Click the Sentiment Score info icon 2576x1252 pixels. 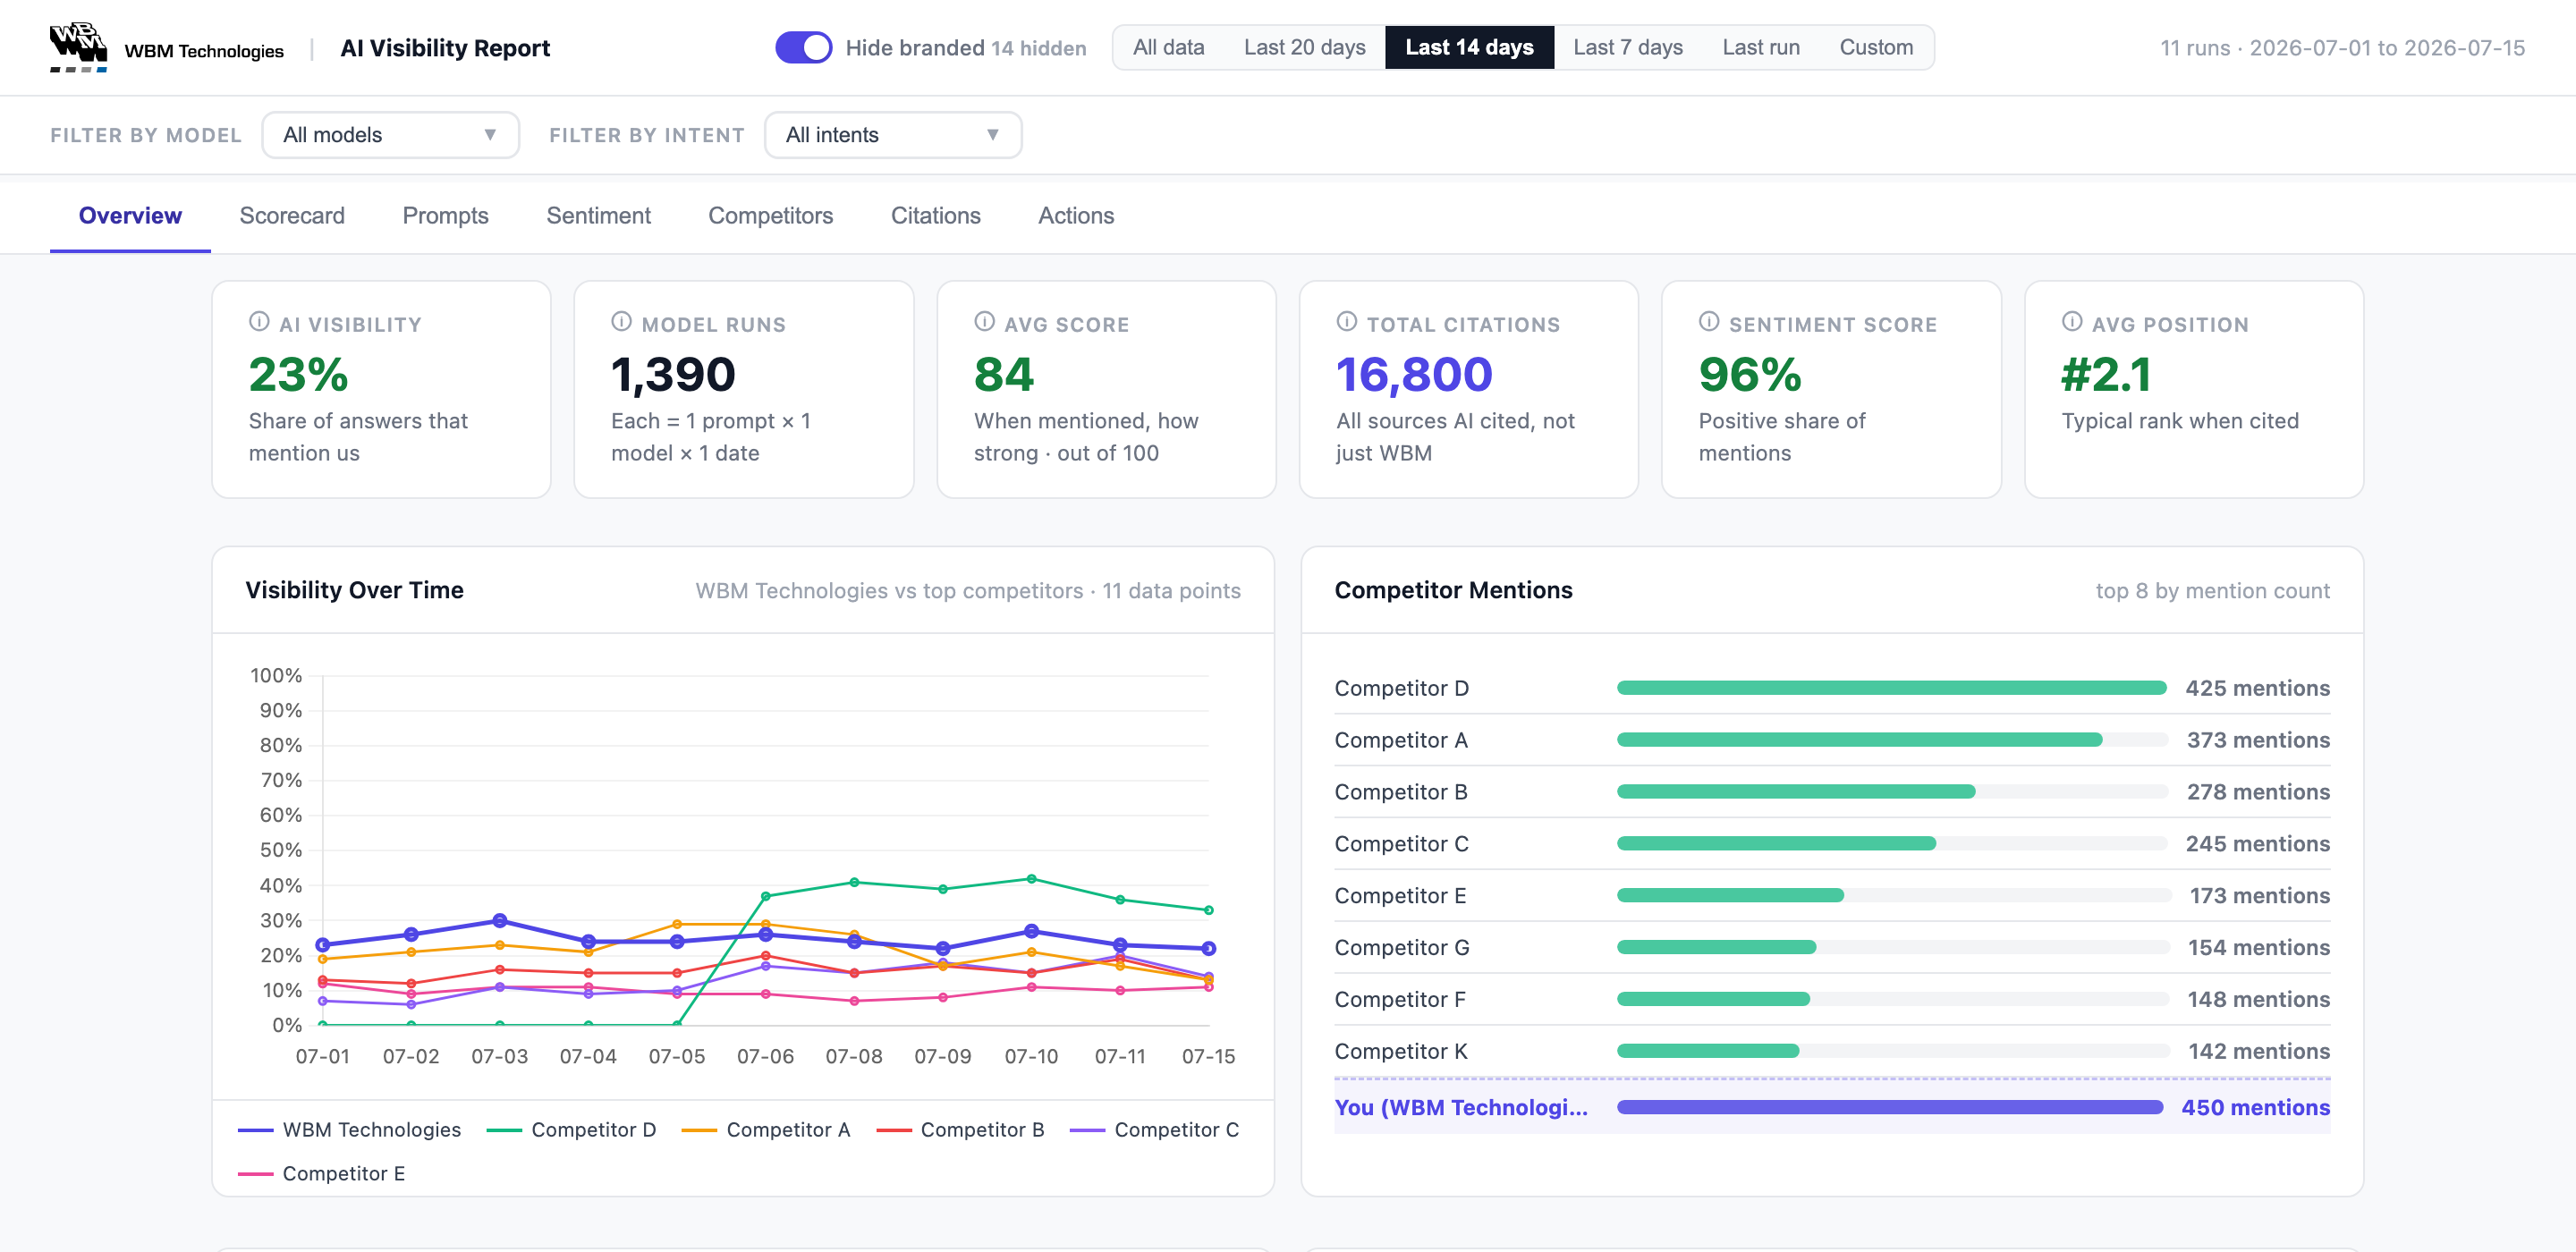pyautogui.click(x=1709, y=322)
